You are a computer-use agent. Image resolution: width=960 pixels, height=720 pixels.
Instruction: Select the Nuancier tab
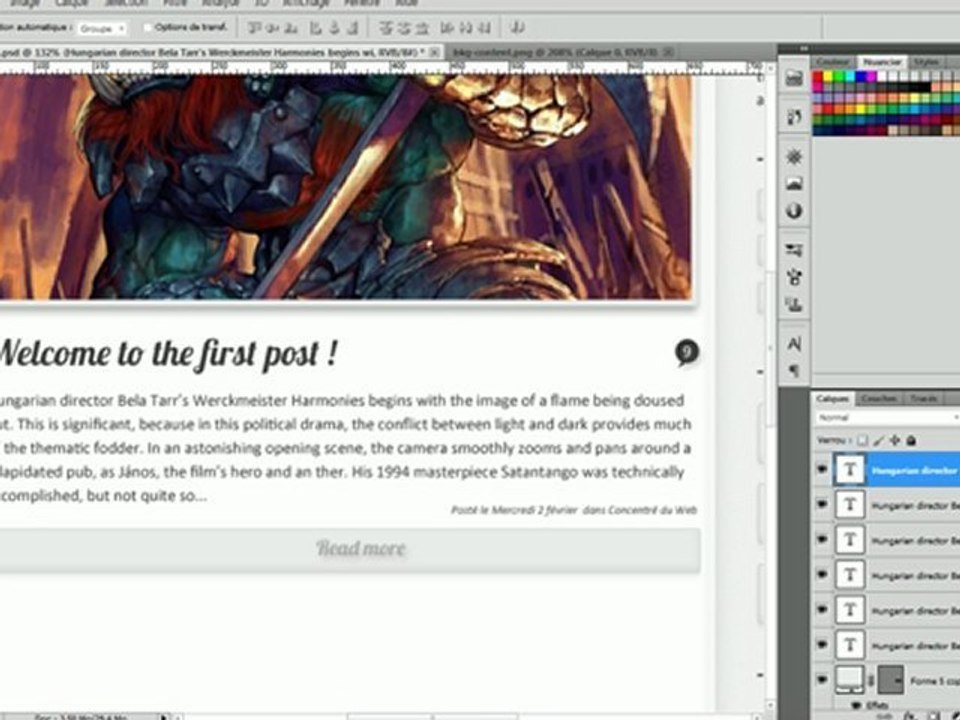point(882,62)
